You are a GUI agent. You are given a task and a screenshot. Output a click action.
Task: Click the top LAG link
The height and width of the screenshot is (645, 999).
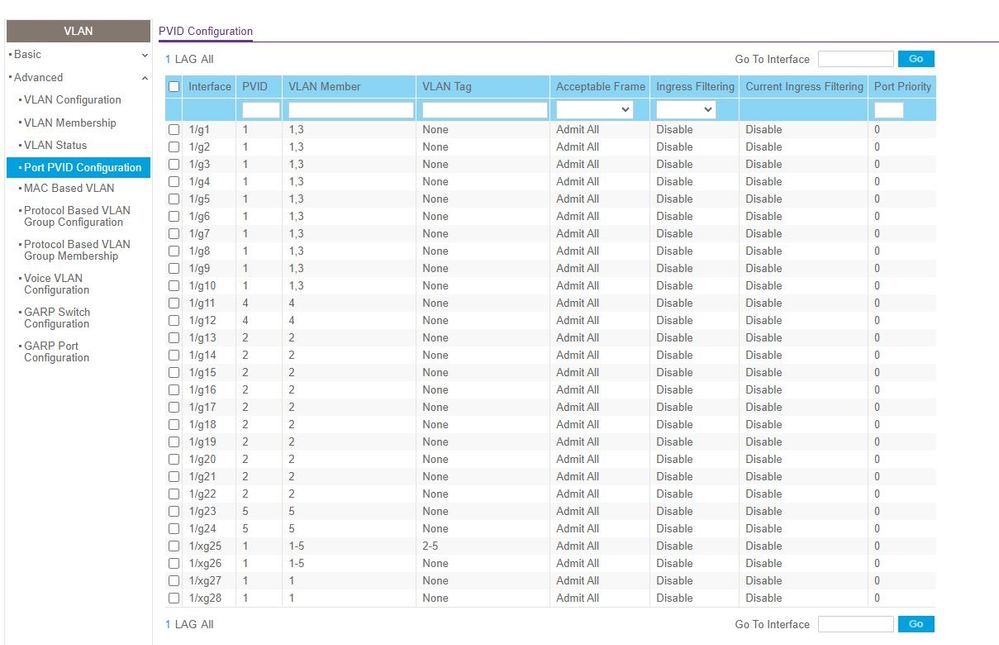[186, 60]
